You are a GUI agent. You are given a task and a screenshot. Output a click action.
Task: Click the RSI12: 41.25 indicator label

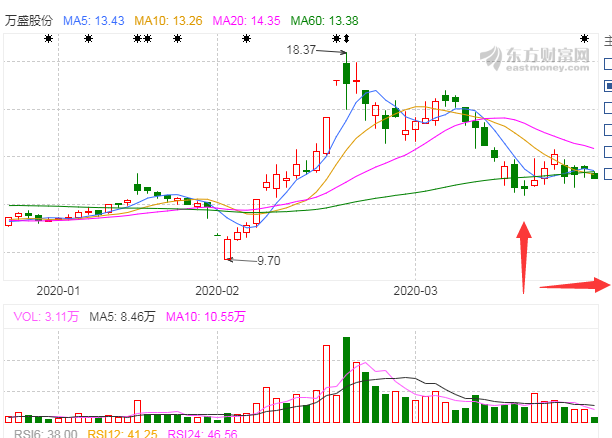(x=122, y=434)
